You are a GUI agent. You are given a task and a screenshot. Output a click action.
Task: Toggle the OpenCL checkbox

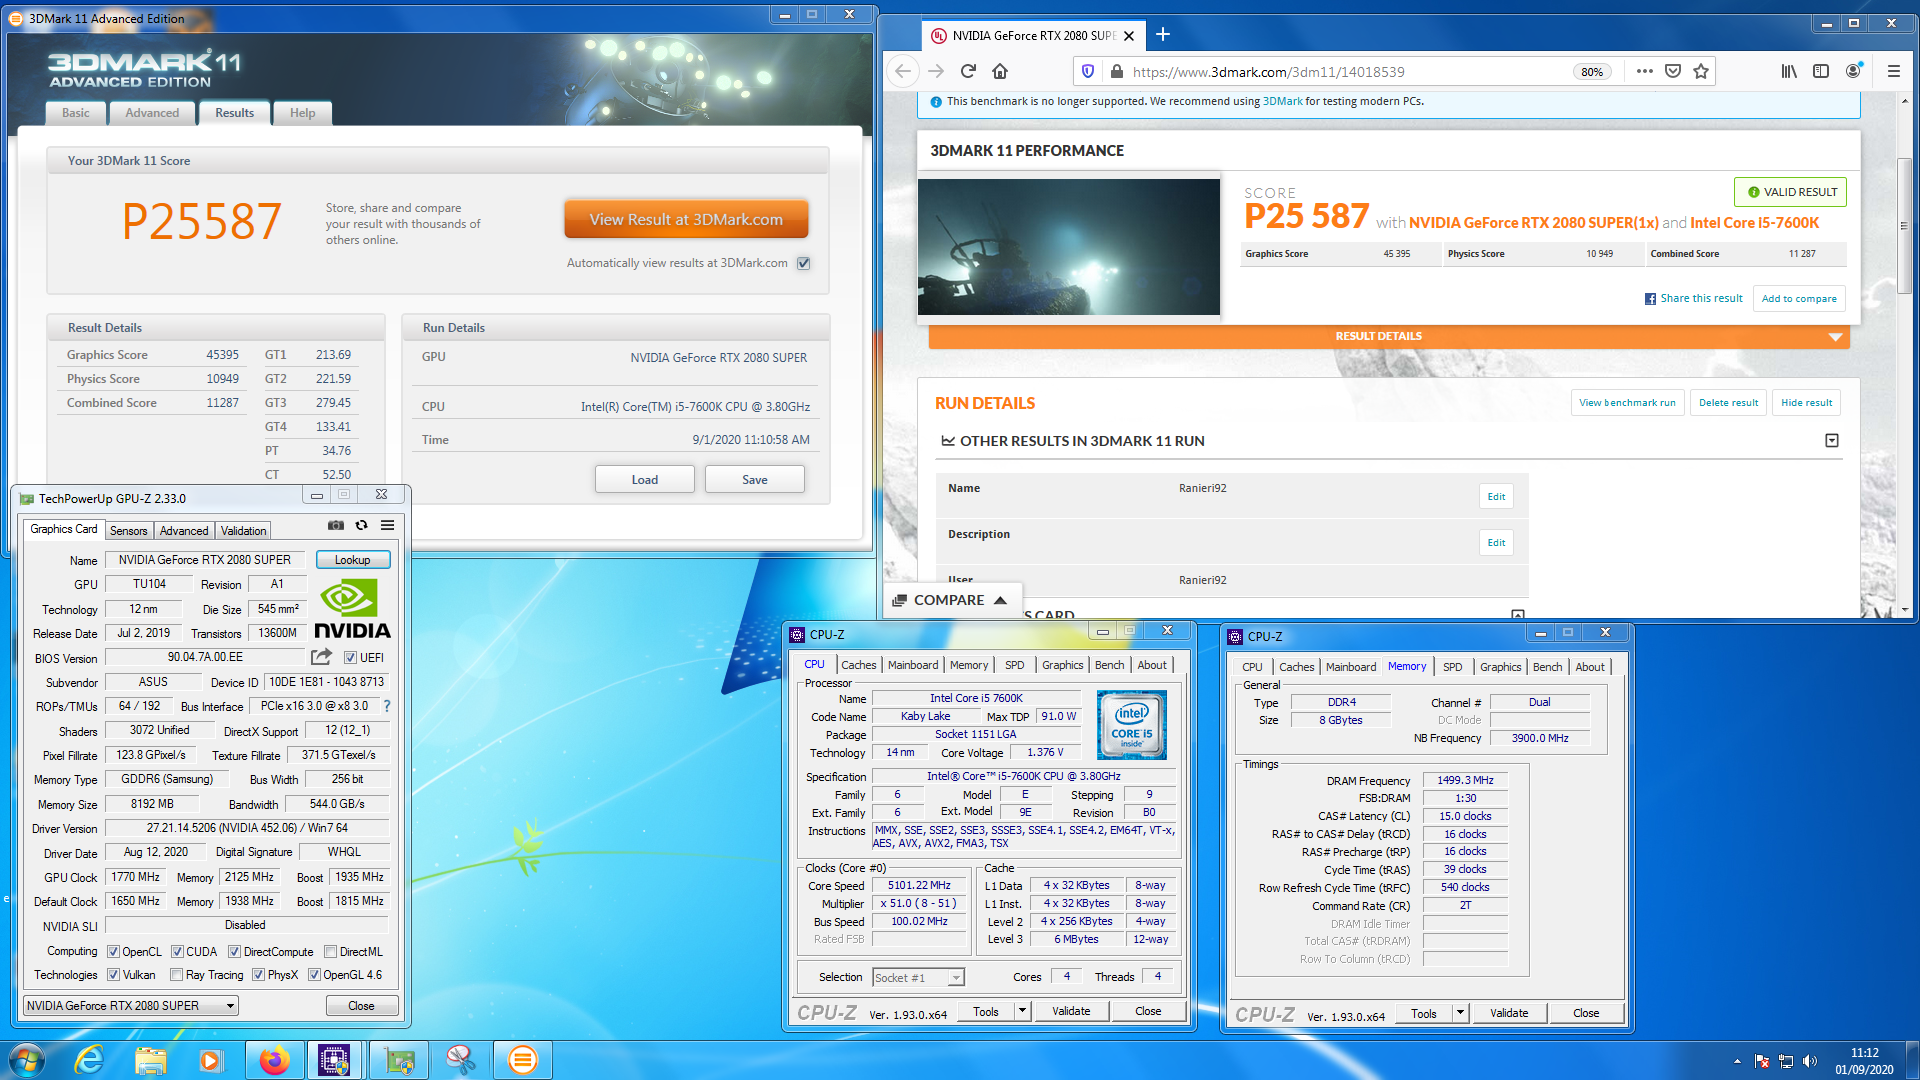pos(113,952)
